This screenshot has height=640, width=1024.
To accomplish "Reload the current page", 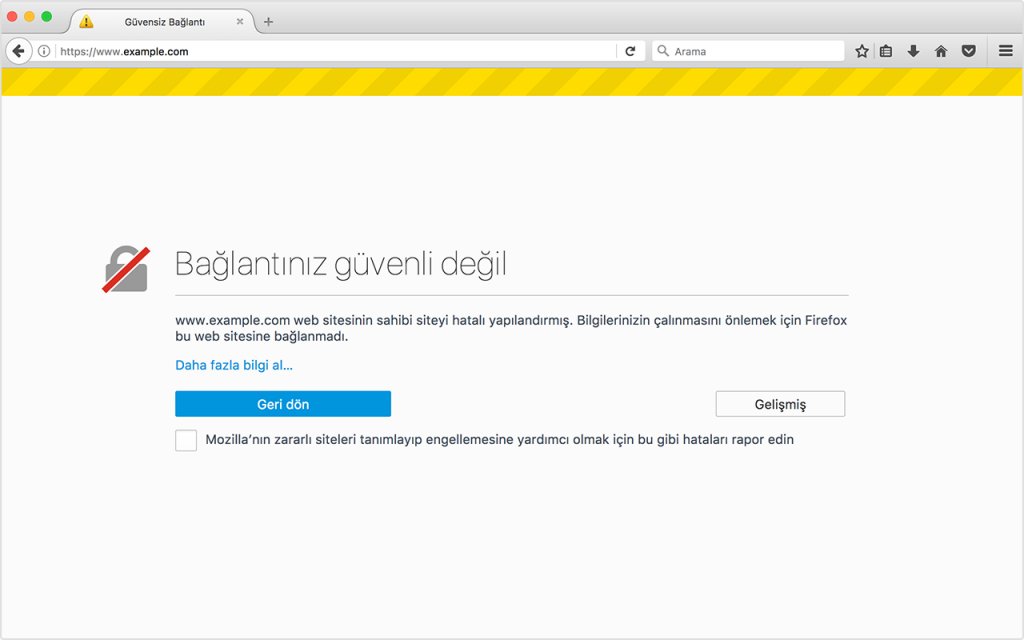I will point(630,50).
